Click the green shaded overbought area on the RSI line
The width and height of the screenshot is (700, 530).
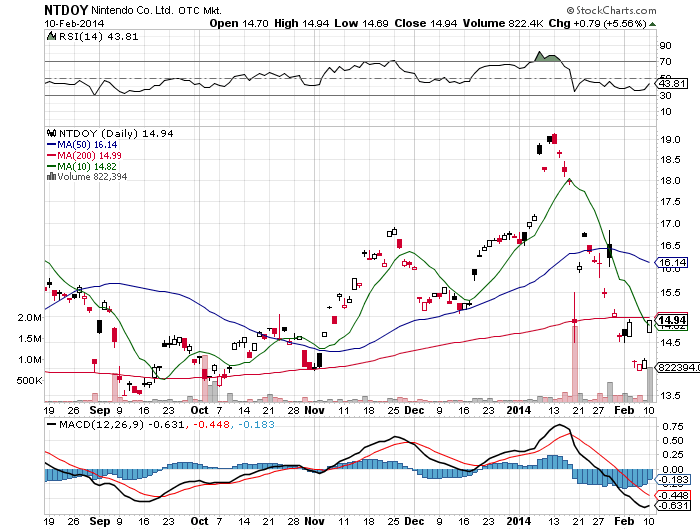(x=546, y=57)
